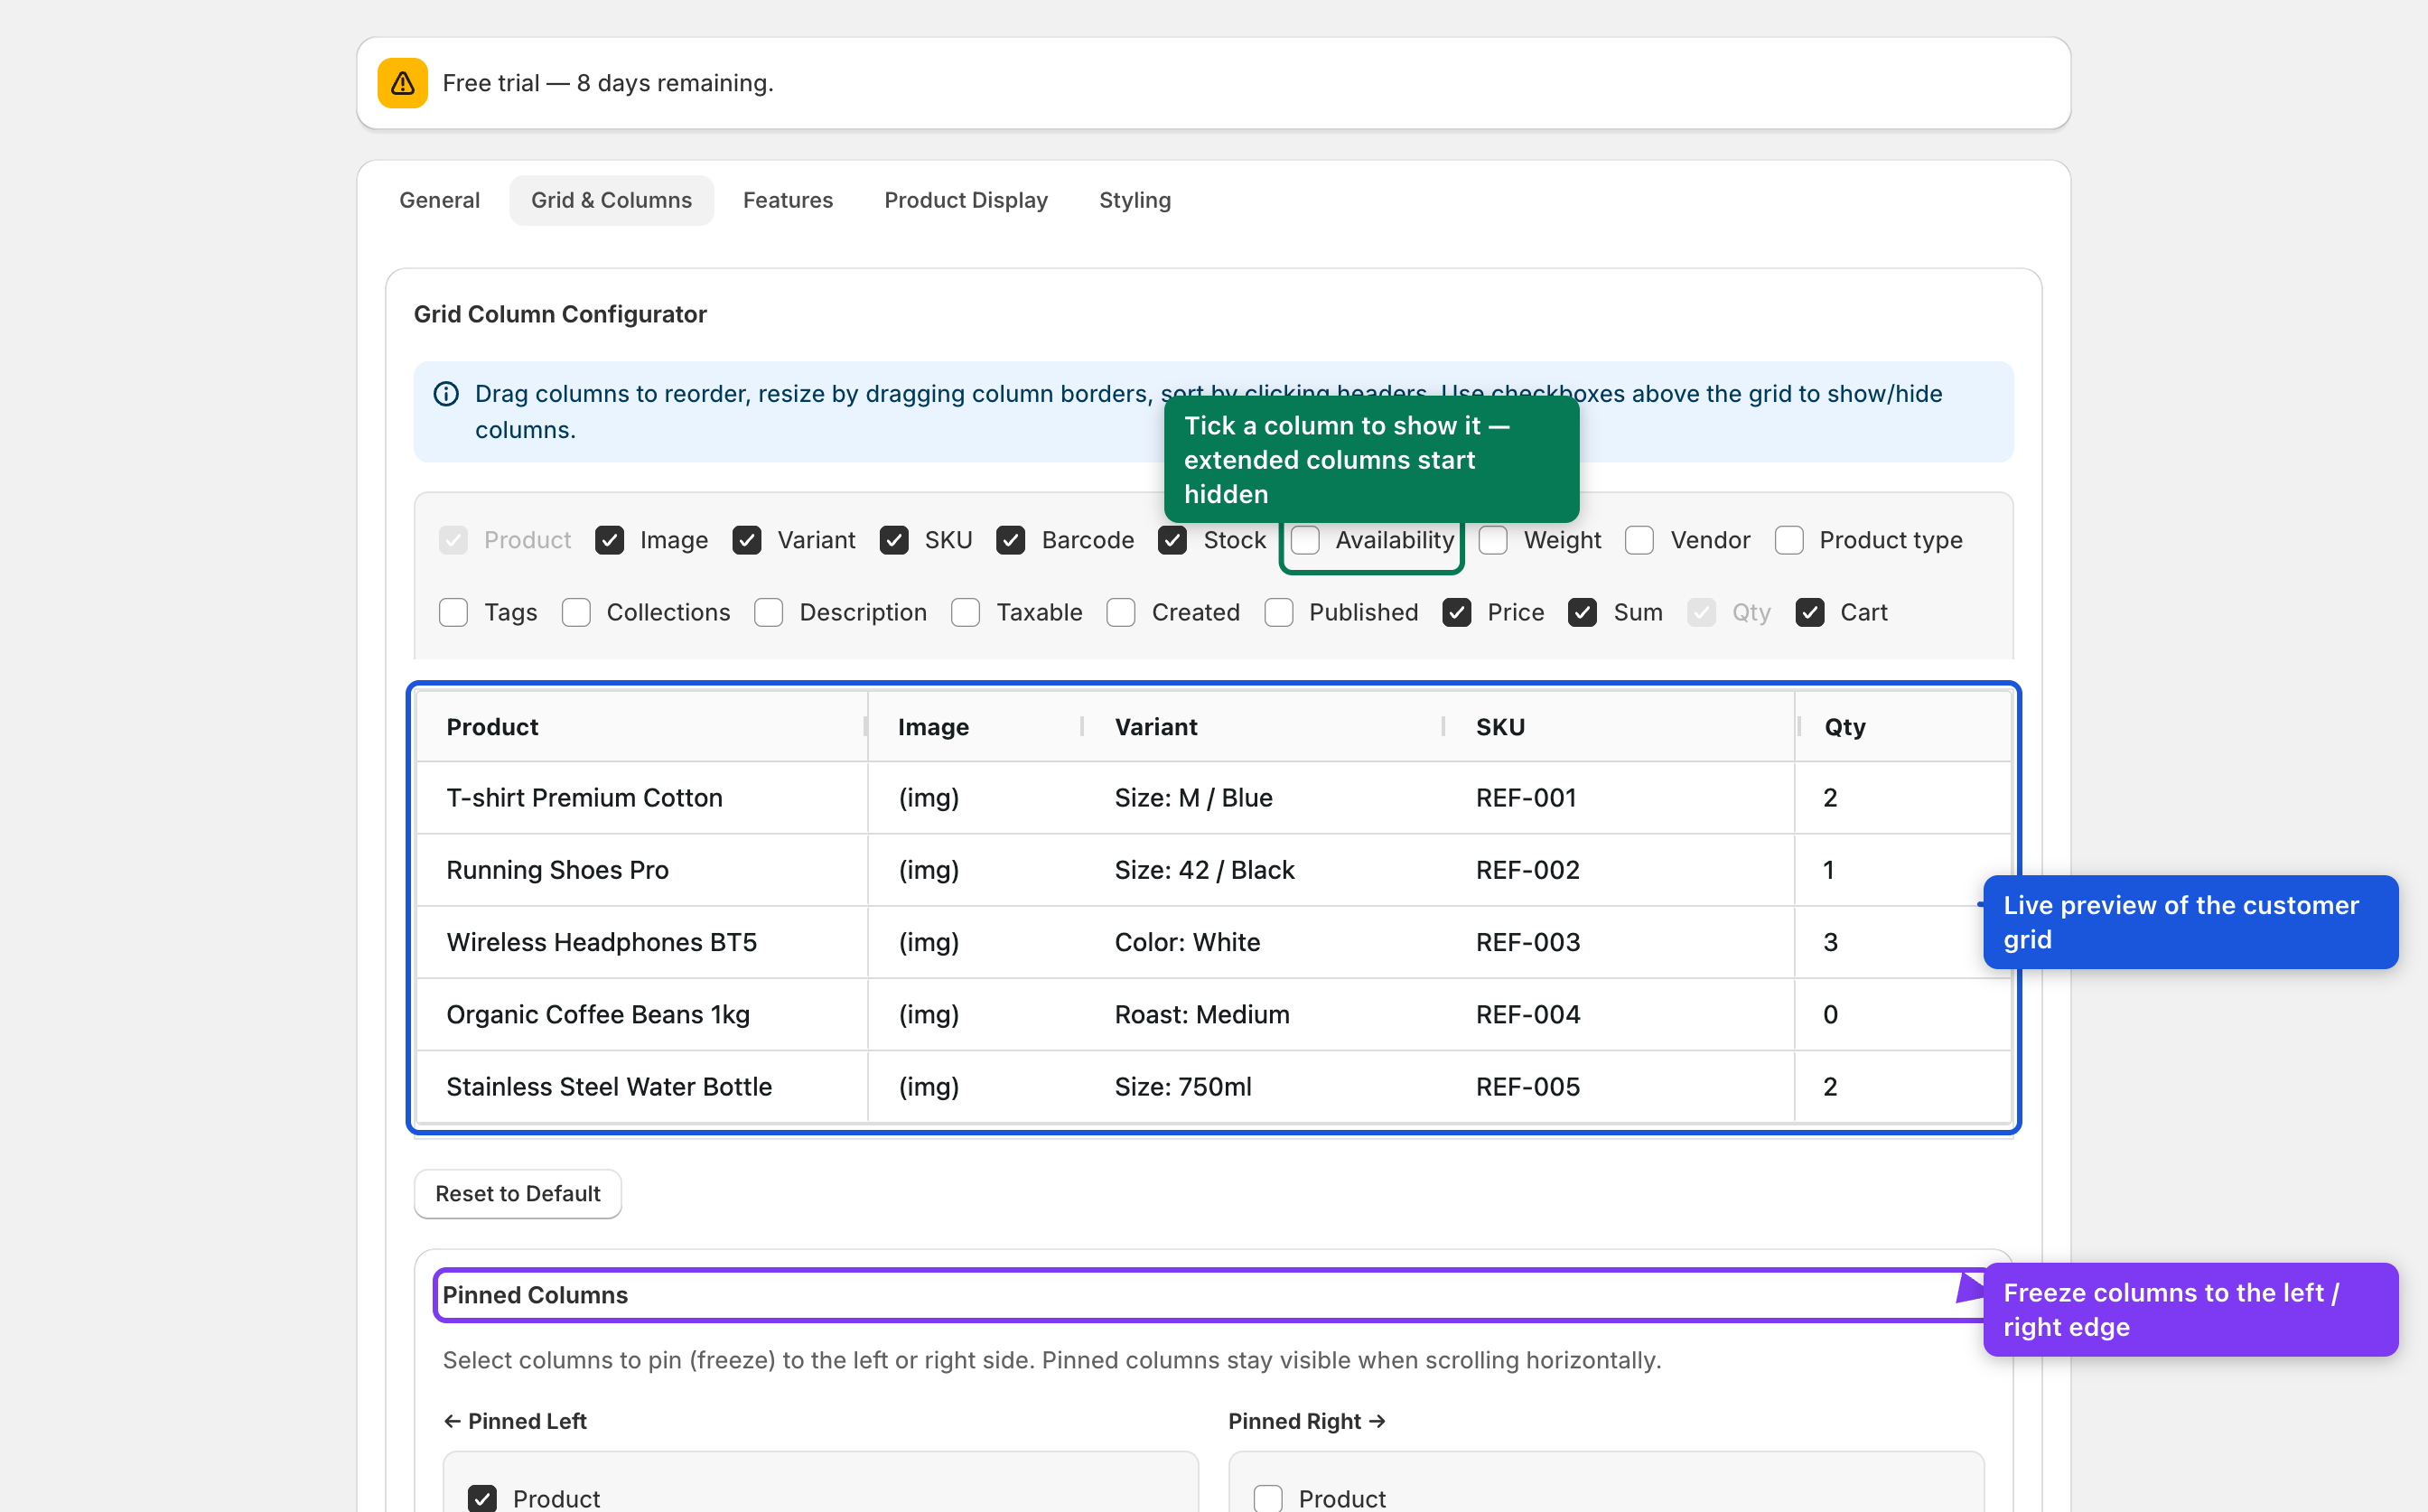2428x1512 pixels.
Task: Click the Reset to Default button
Action: click(x=518, y=1194)
